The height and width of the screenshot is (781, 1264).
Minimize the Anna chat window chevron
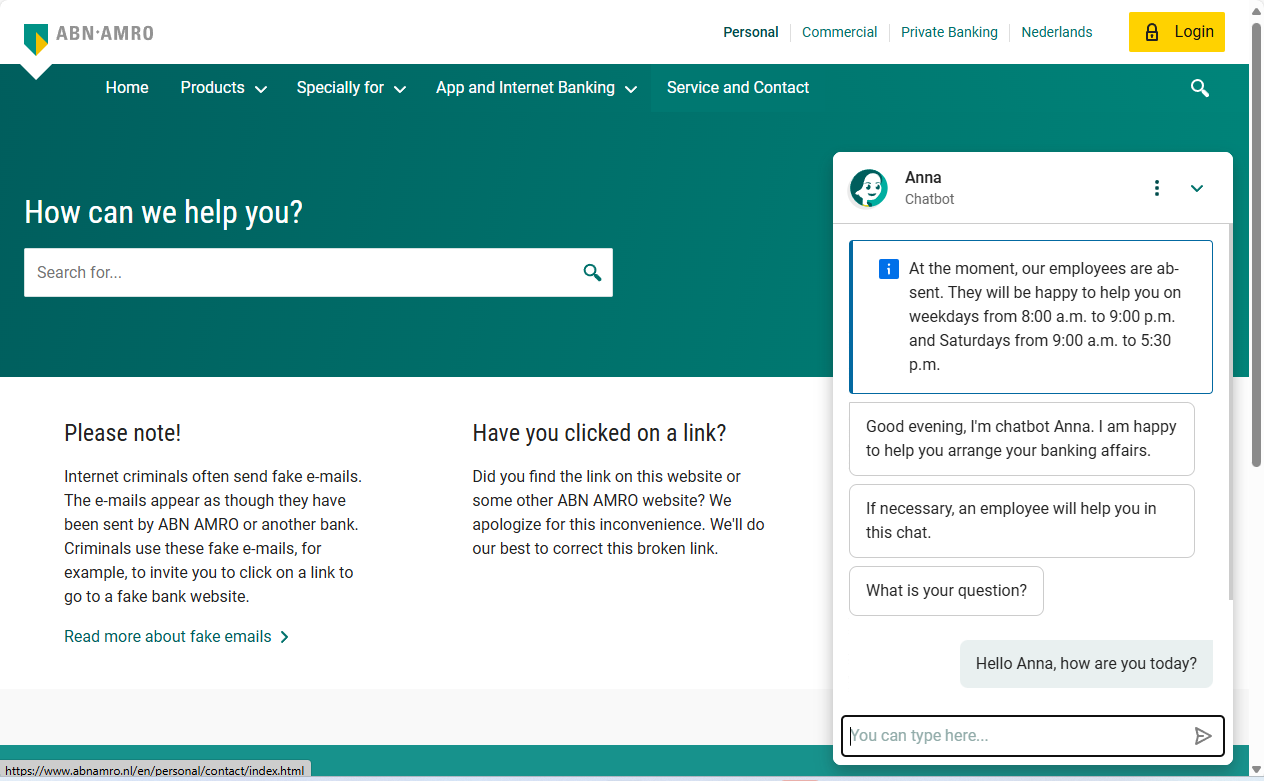pos(1197,188)
